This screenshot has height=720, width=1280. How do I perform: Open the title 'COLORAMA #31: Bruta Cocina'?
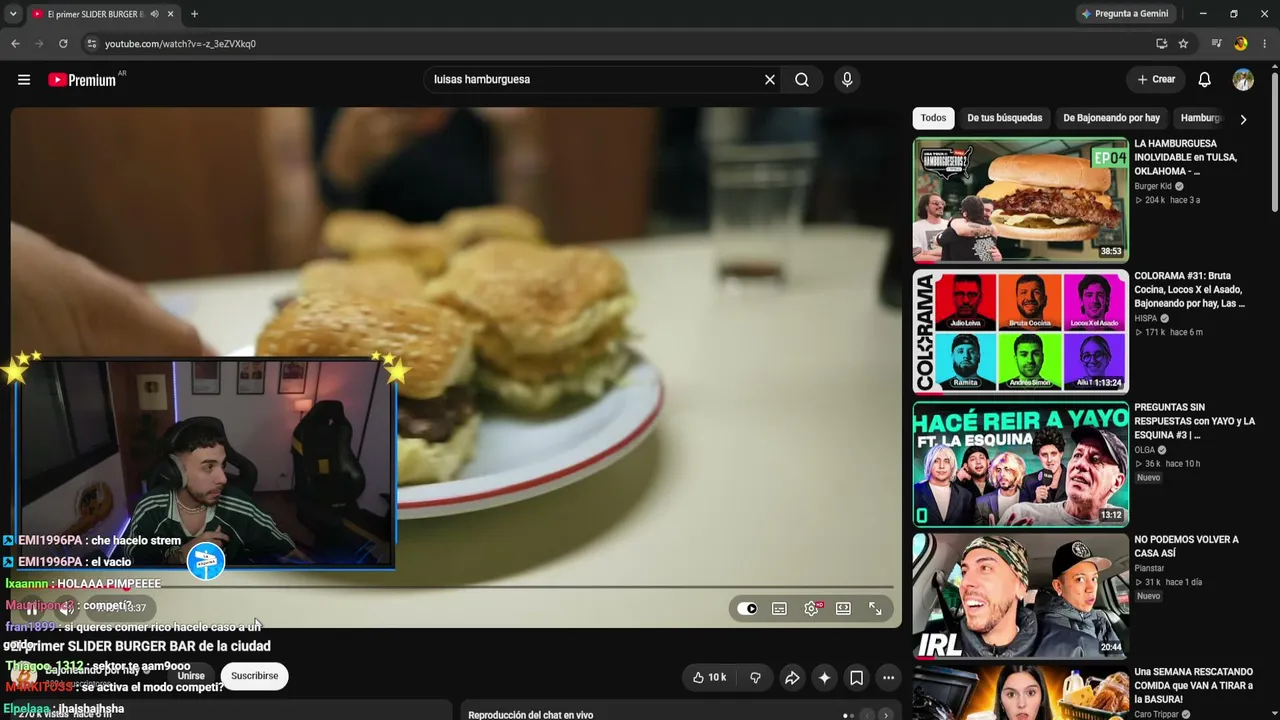1190,289
